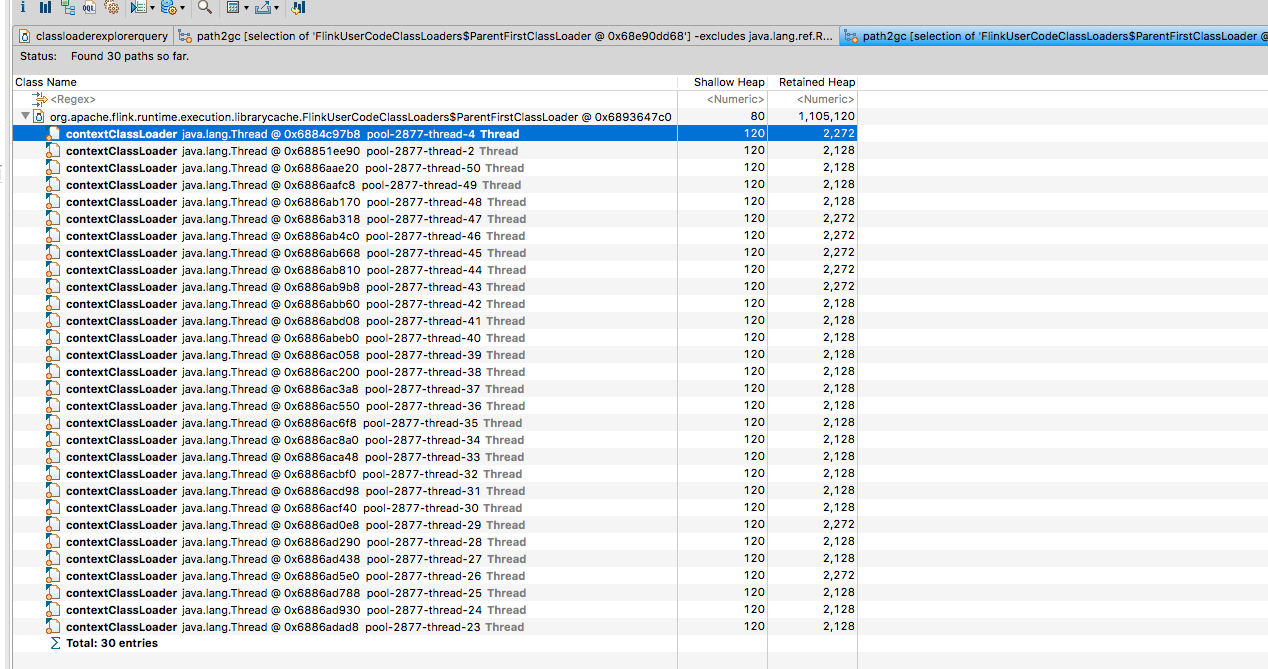Open the Dominator Tree view
The height and width of the screenshot is (669, 1268).
[x=68, y=7]
